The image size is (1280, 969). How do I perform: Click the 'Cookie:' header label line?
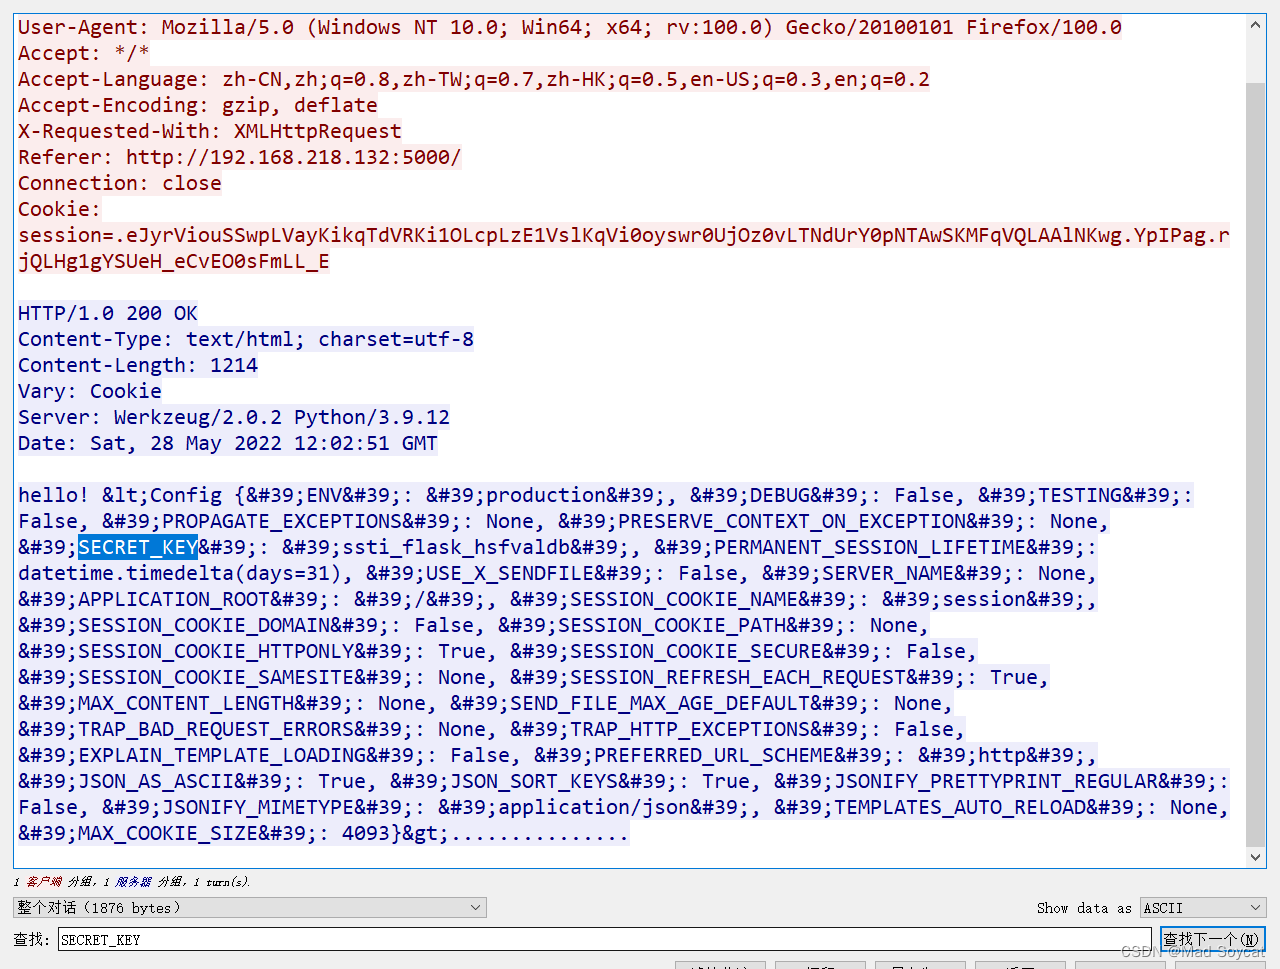point(60,209)
